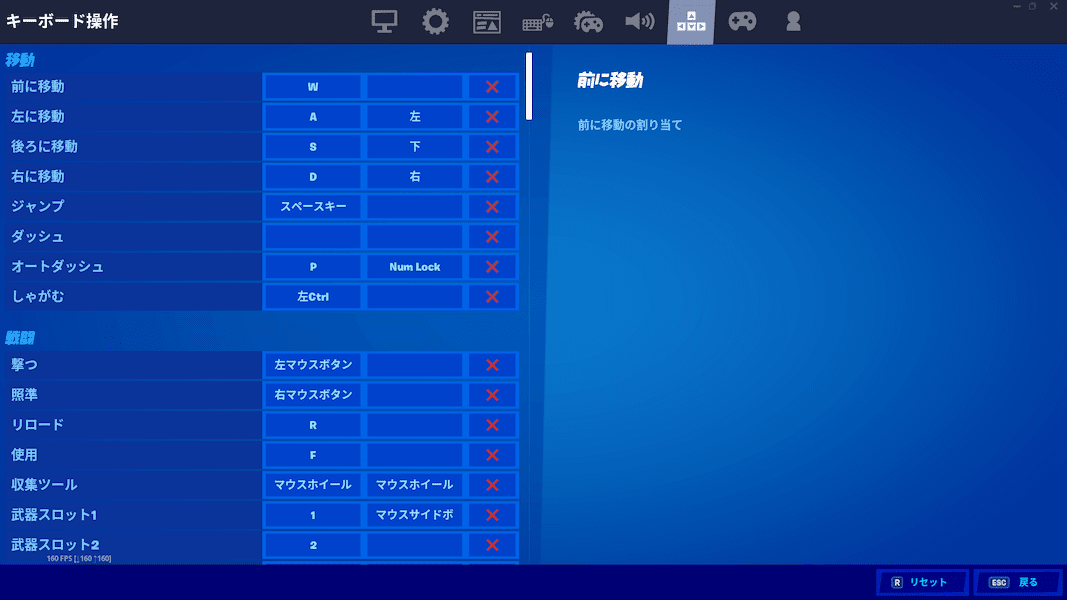Edit the 右 secondary key for 右に移動

(x=415, y=177)
